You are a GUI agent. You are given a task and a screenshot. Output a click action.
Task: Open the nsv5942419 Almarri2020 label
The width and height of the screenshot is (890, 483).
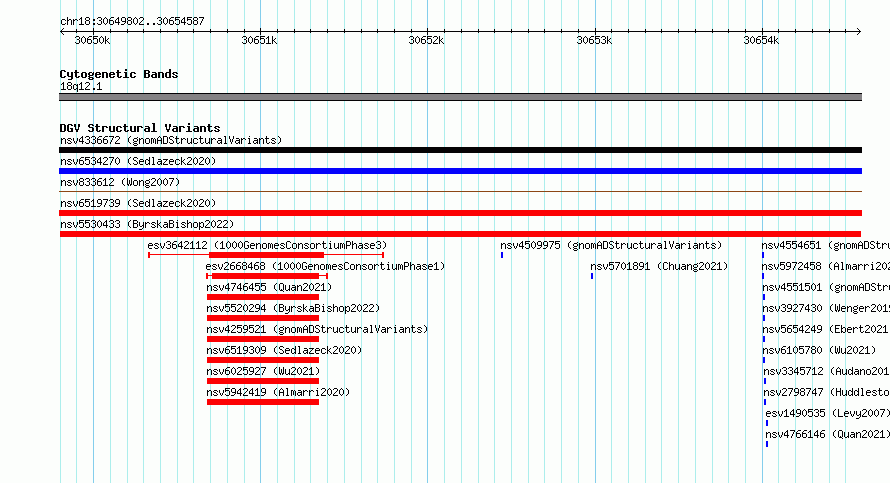pyautogui.click(x=278, y=392)
